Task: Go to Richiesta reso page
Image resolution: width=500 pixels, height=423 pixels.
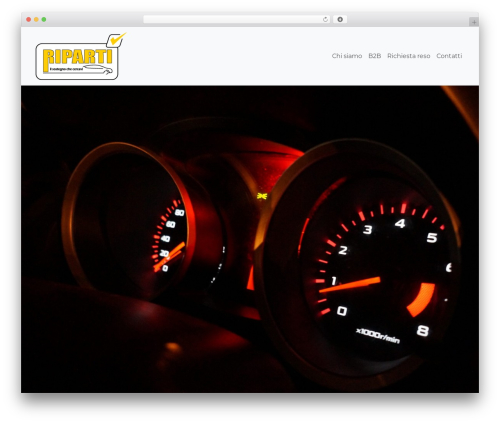Action: pyautogui.click(x=409, y=56)
